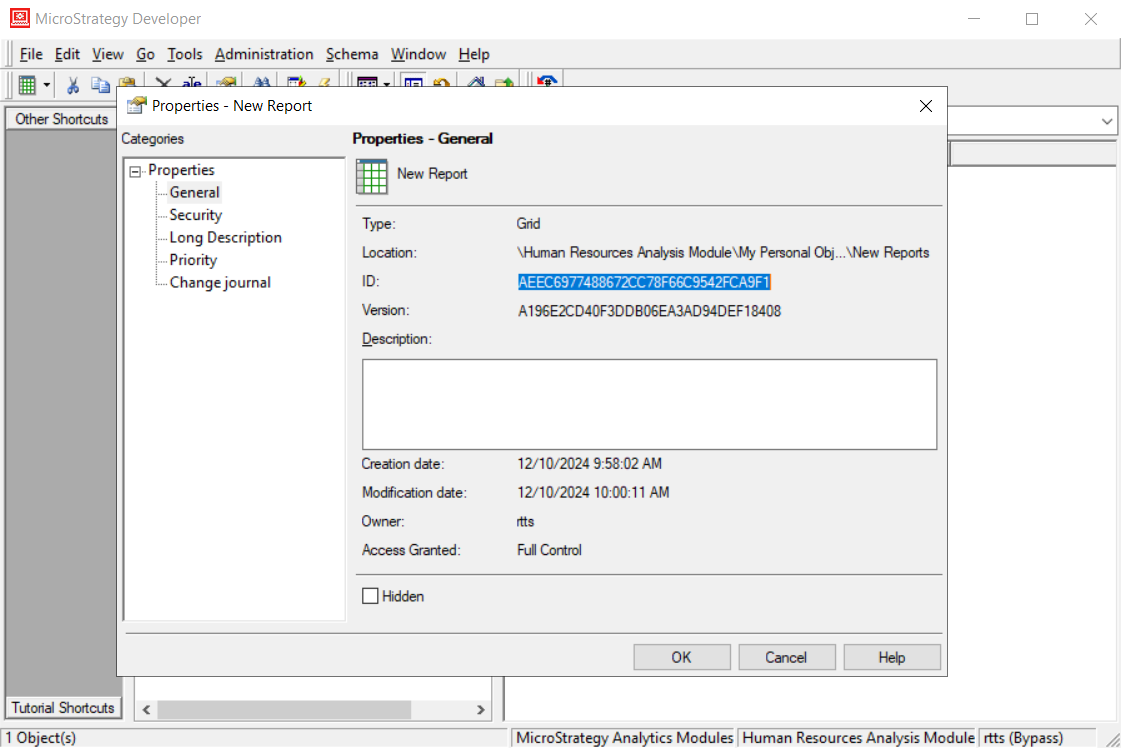Click inside the Description text box
Viewport: 1121px width, 748px height.
(x=649, y=404)
